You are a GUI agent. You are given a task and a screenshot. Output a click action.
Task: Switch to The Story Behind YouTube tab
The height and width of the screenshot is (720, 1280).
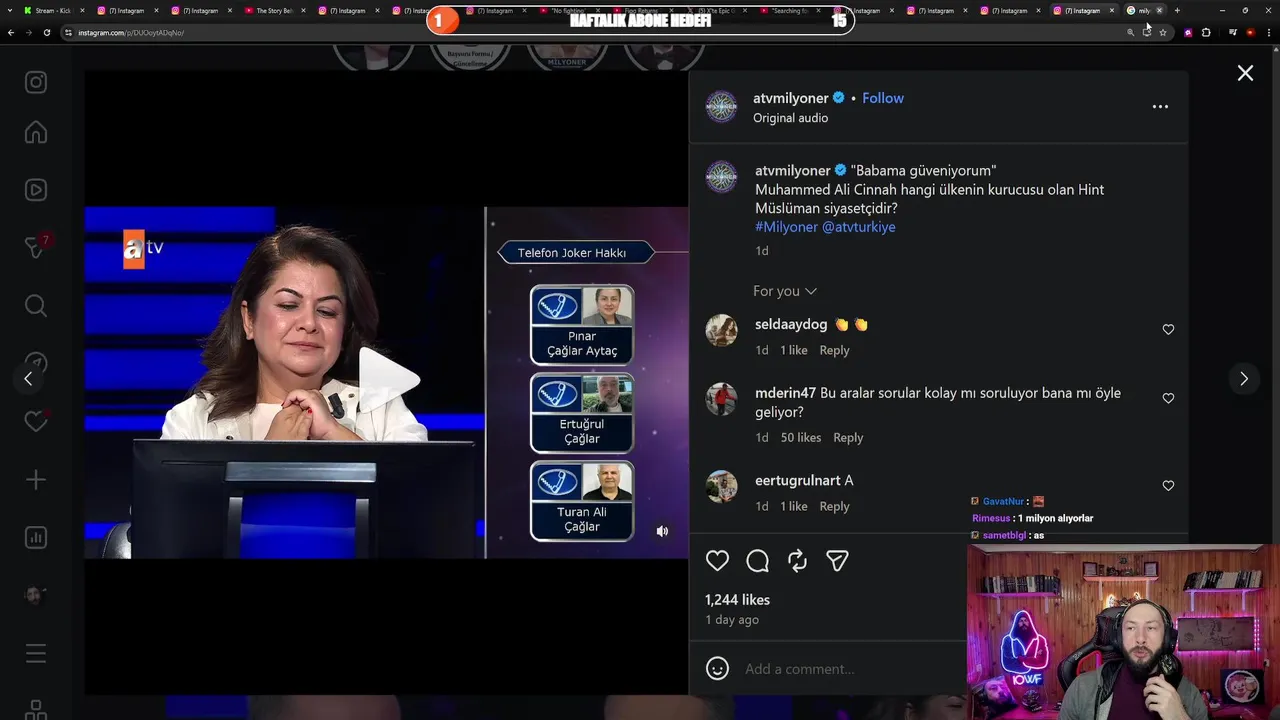275,10
